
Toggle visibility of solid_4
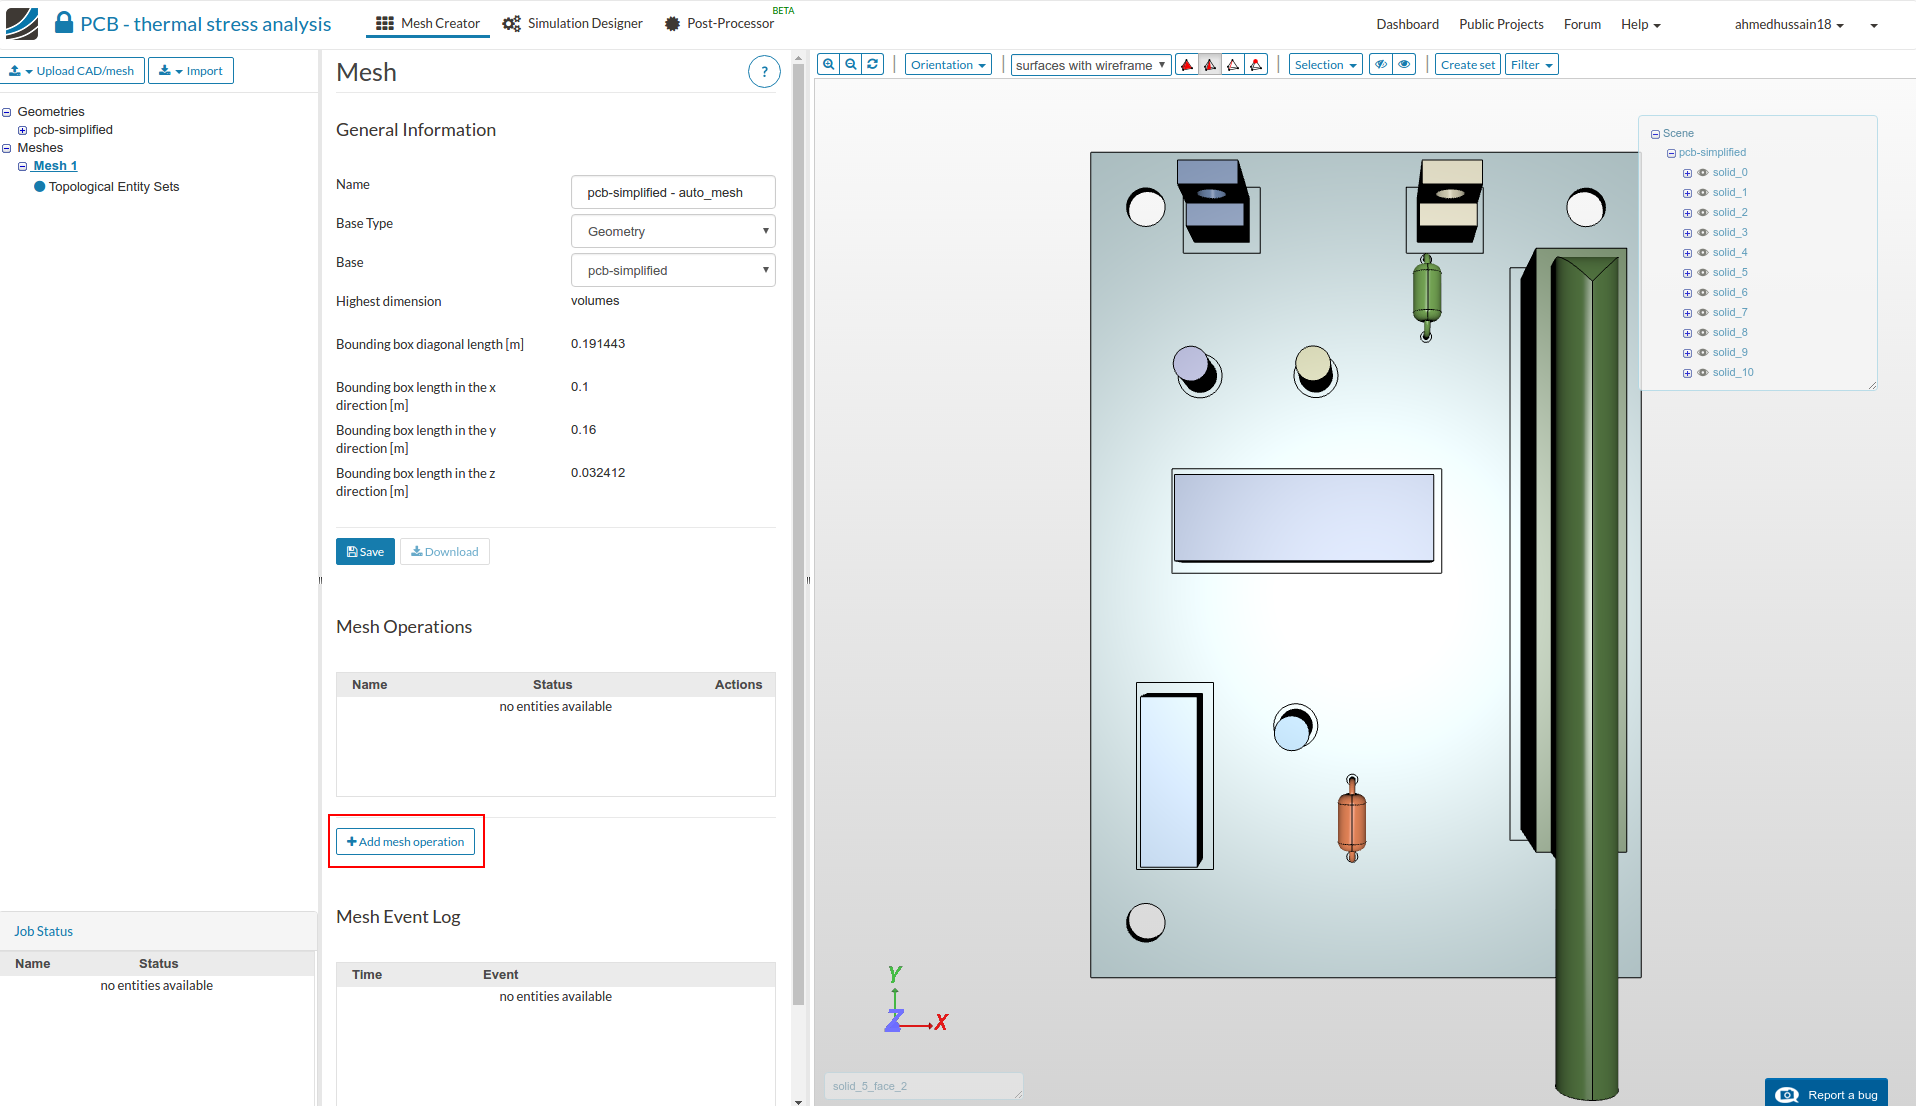click(1702, 253)
